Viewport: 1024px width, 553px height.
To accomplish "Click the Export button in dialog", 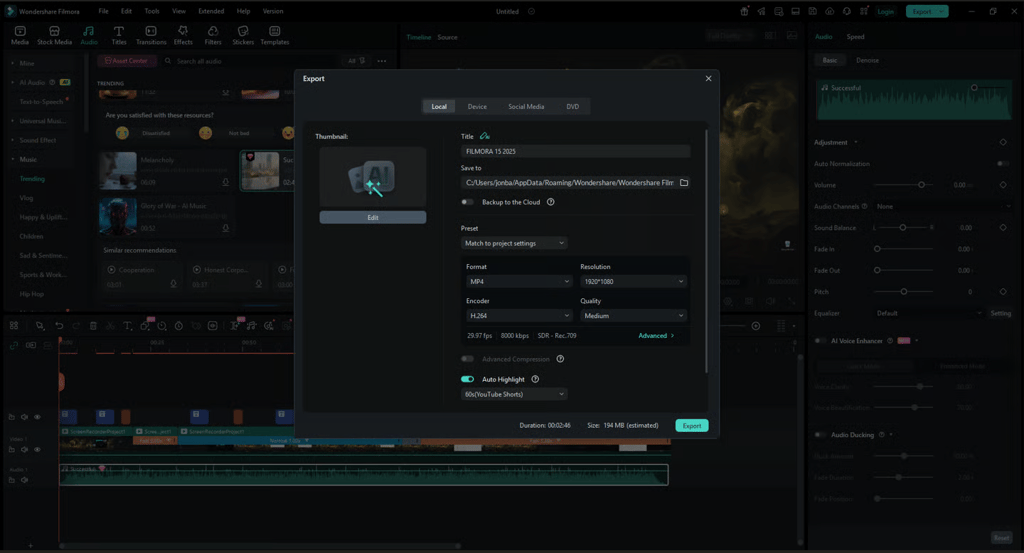I will click(x=692, y=426).
